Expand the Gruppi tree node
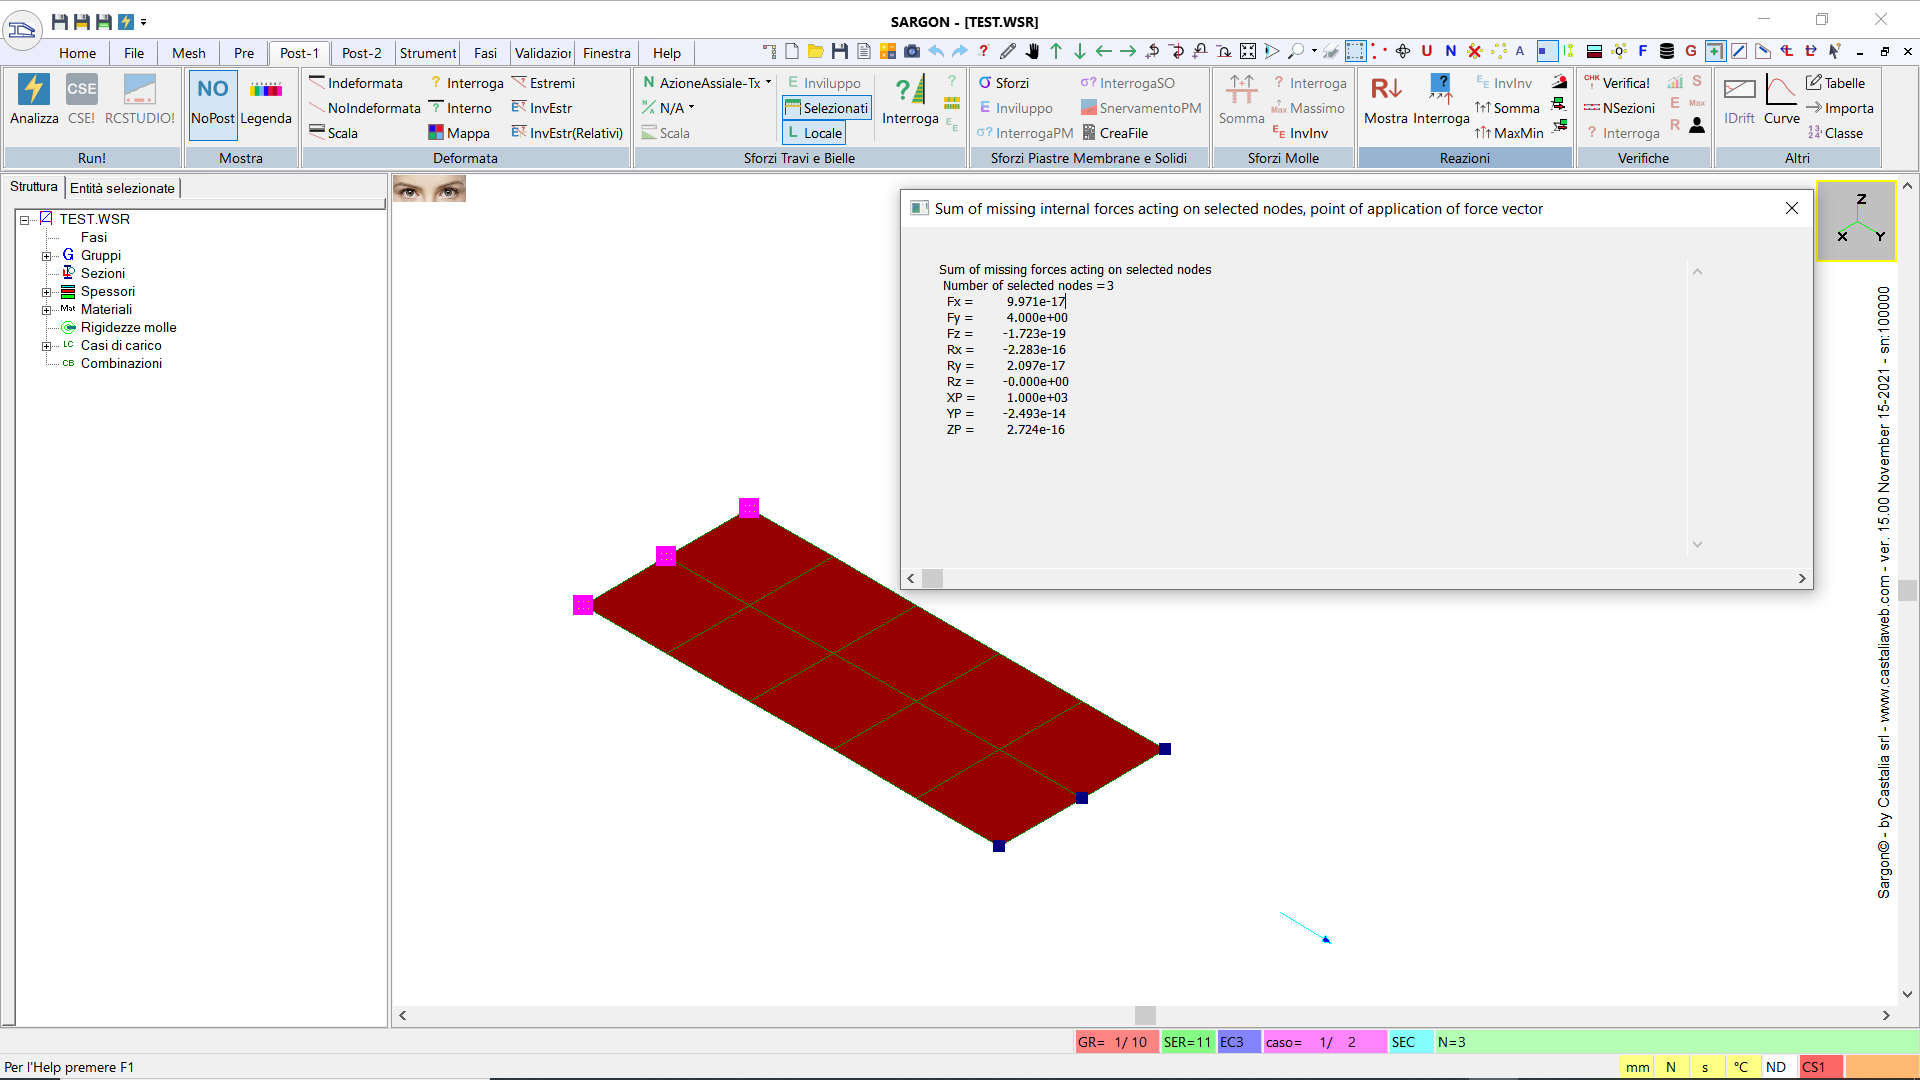 click(46, 256)
